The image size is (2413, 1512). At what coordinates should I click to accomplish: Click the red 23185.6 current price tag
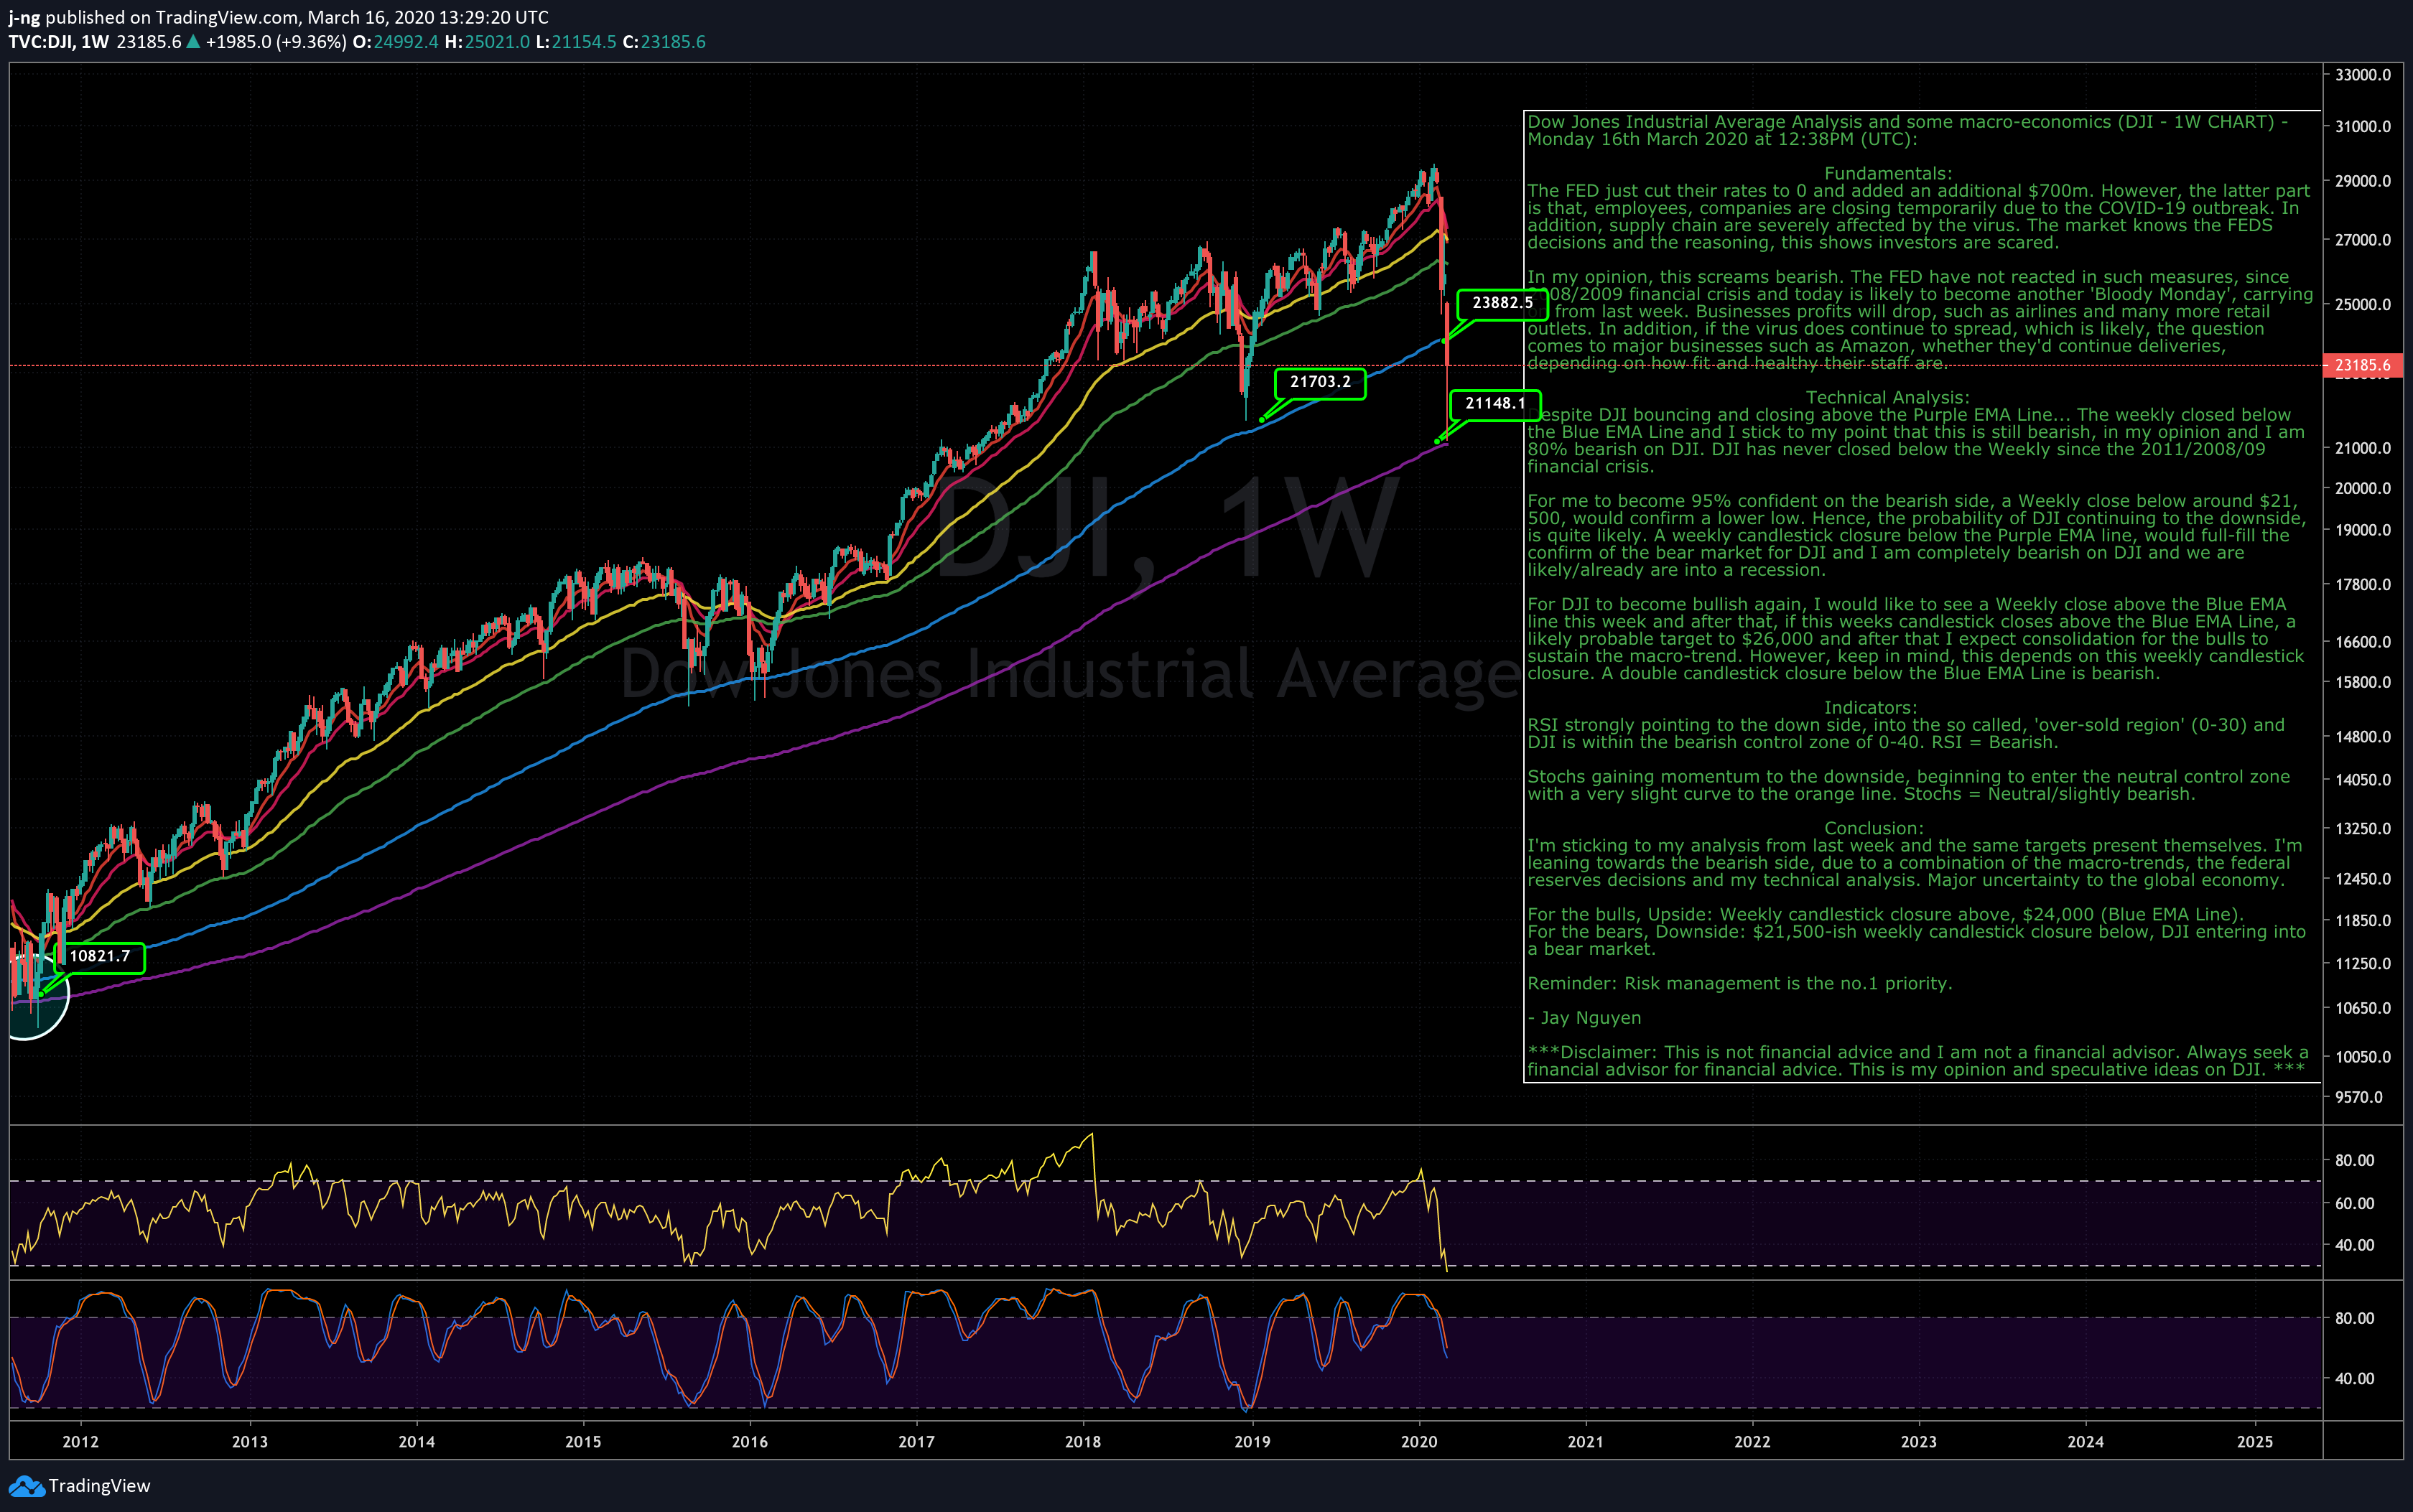[2362, 365]
